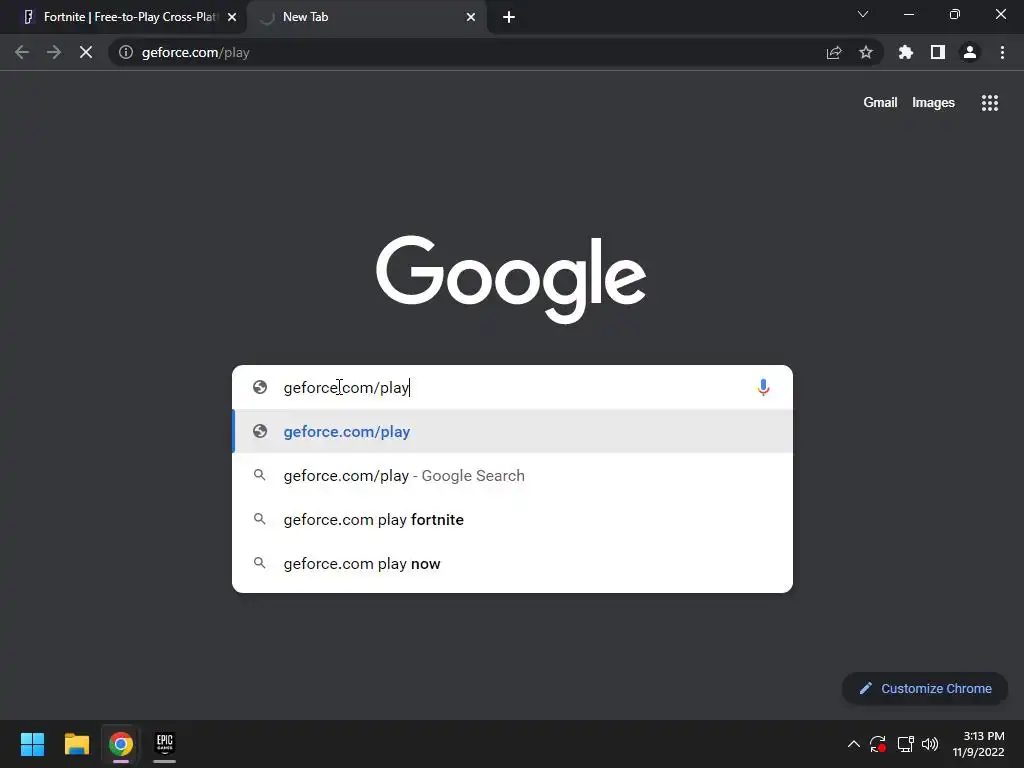Start voice search with the microphone
This screenshot has width=1024, height=768.
[x=763, y=387]
